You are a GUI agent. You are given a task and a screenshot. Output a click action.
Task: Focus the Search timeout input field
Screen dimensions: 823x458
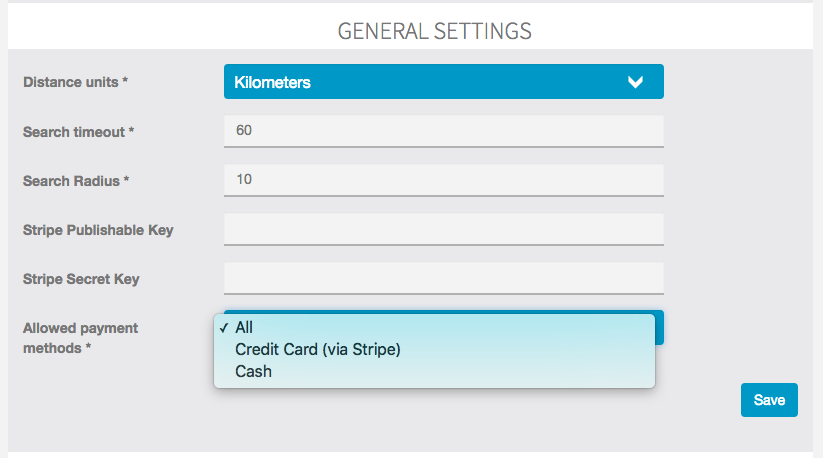tap(443, 131)
